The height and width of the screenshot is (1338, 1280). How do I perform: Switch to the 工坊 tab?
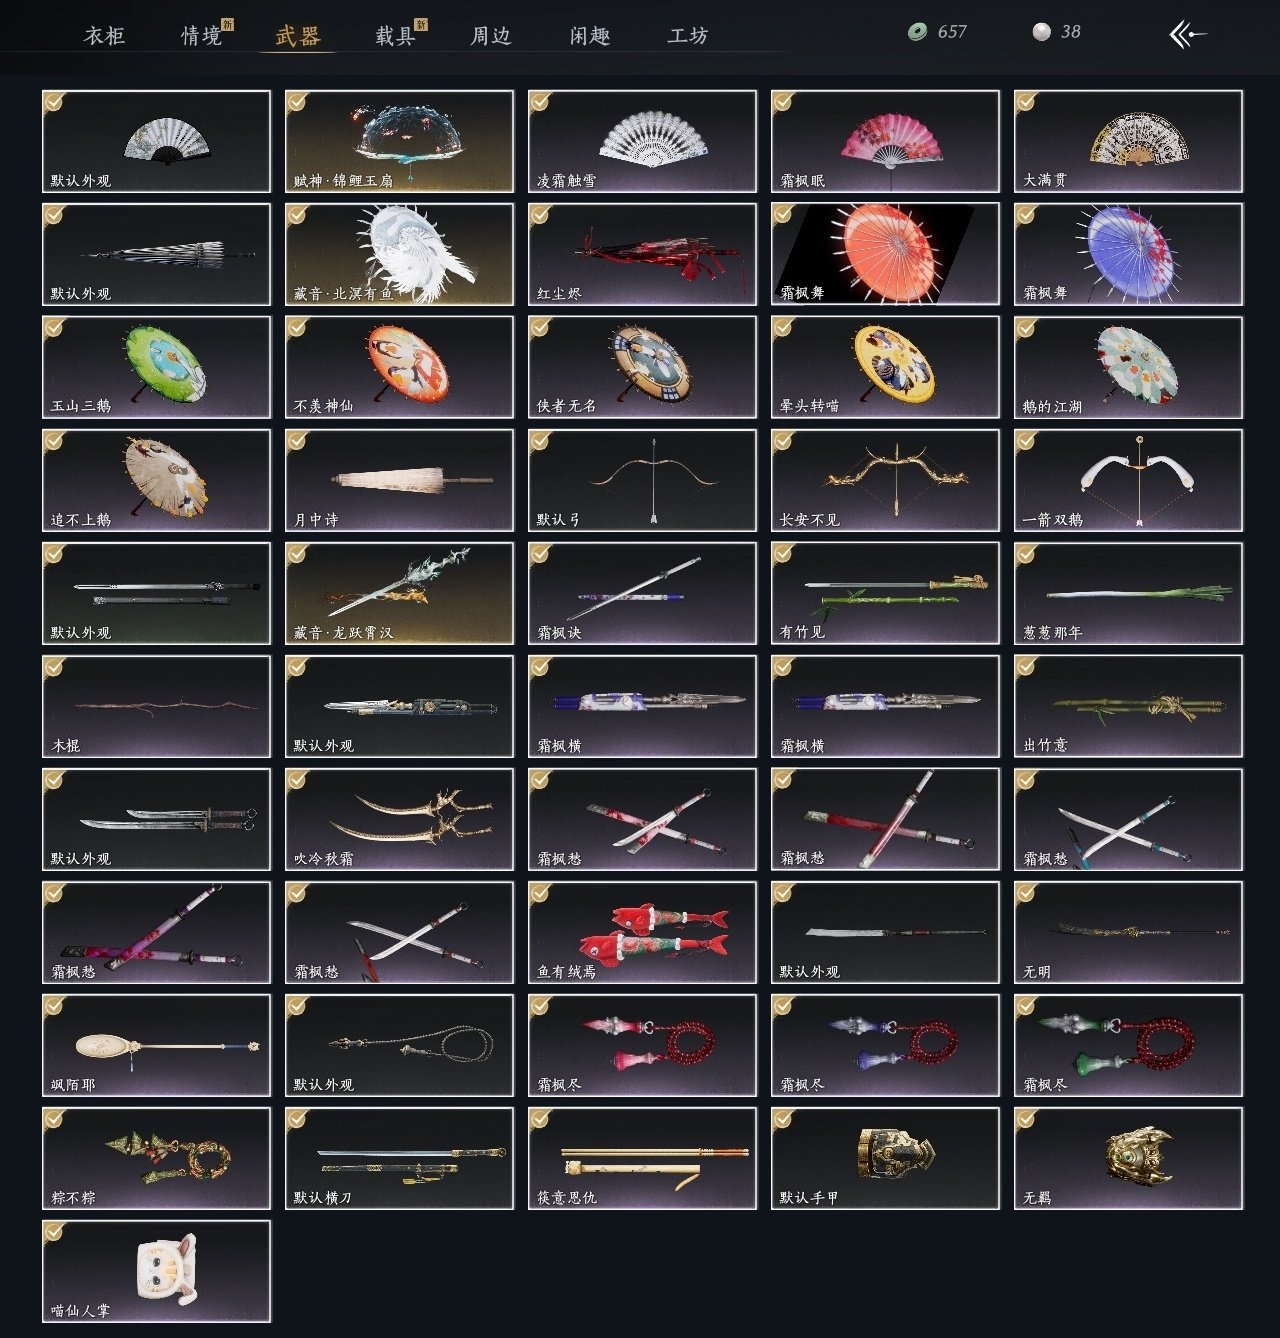click(x=688, y=36)
